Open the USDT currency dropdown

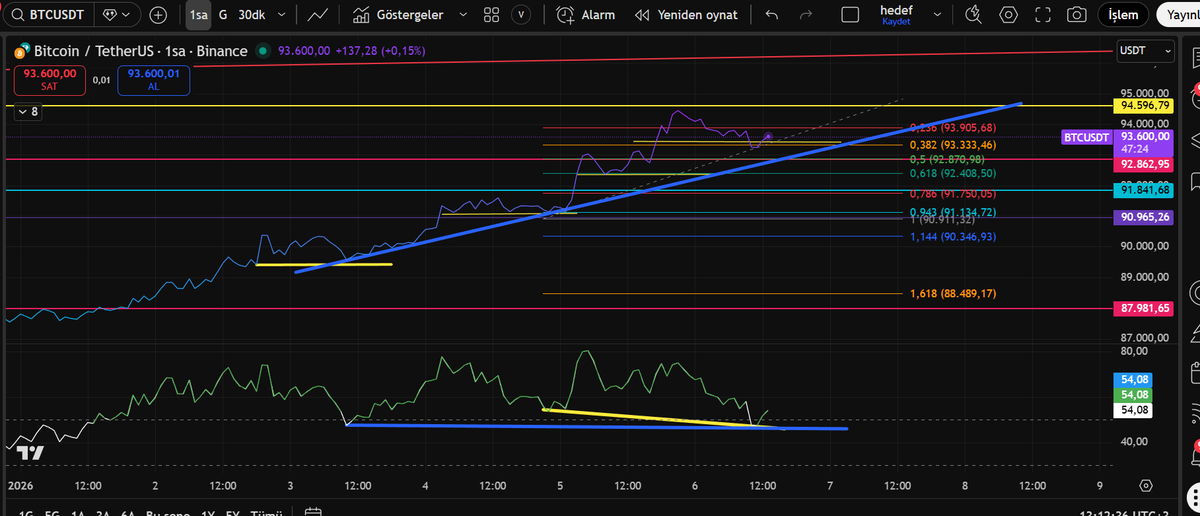[x=1146, y=50]
